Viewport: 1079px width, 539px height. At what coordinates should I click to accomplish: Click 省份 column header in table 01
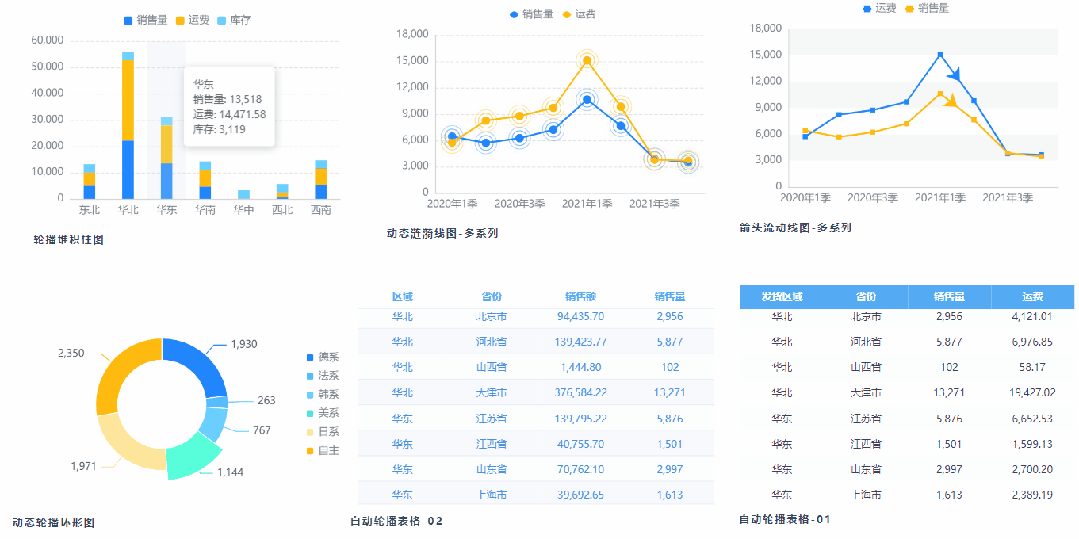(x=866, y=297)
